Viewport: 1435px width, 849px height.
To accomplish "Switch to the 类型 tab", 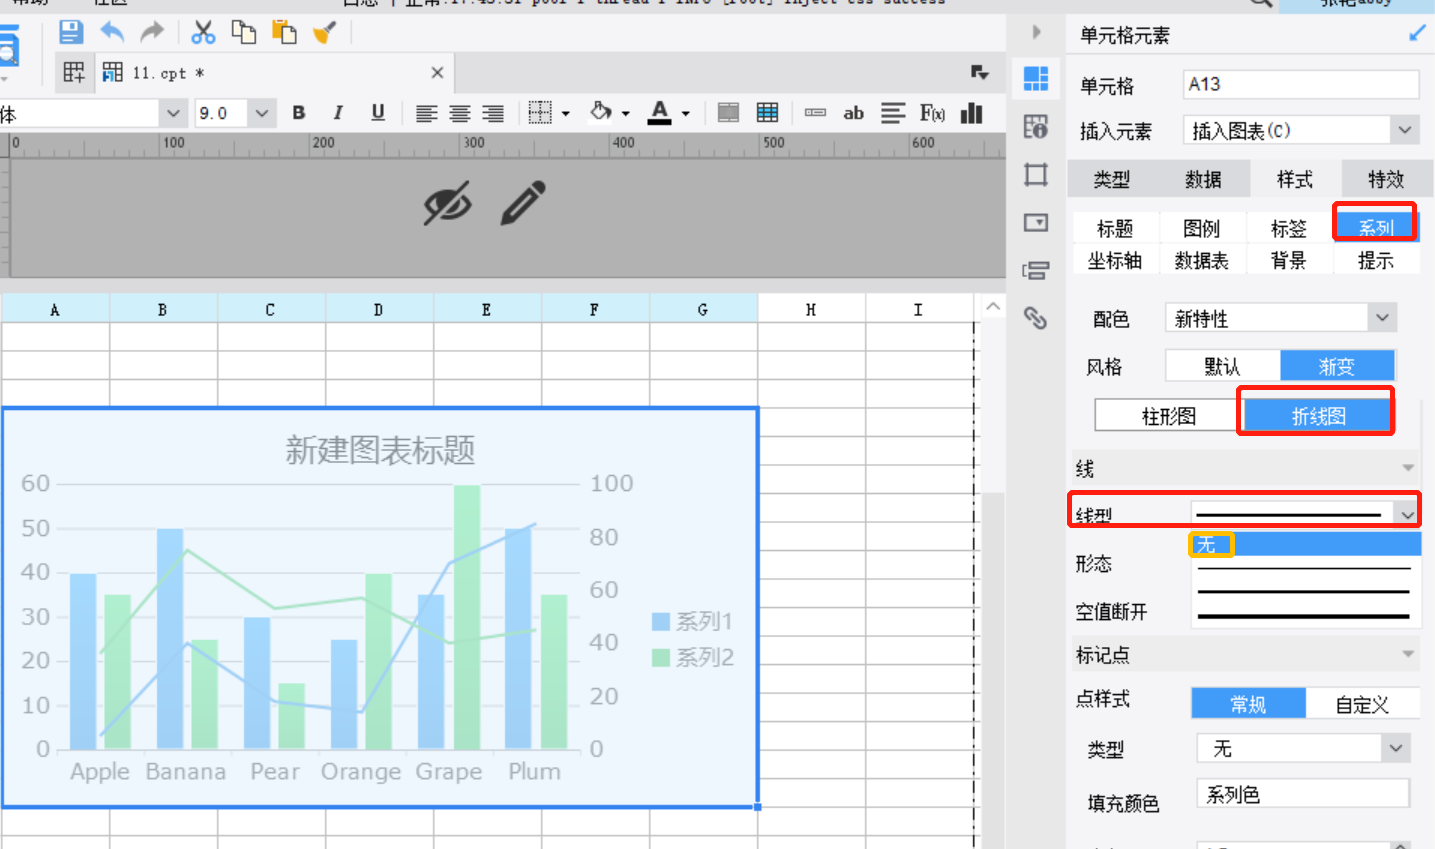I will [1112, 179].
